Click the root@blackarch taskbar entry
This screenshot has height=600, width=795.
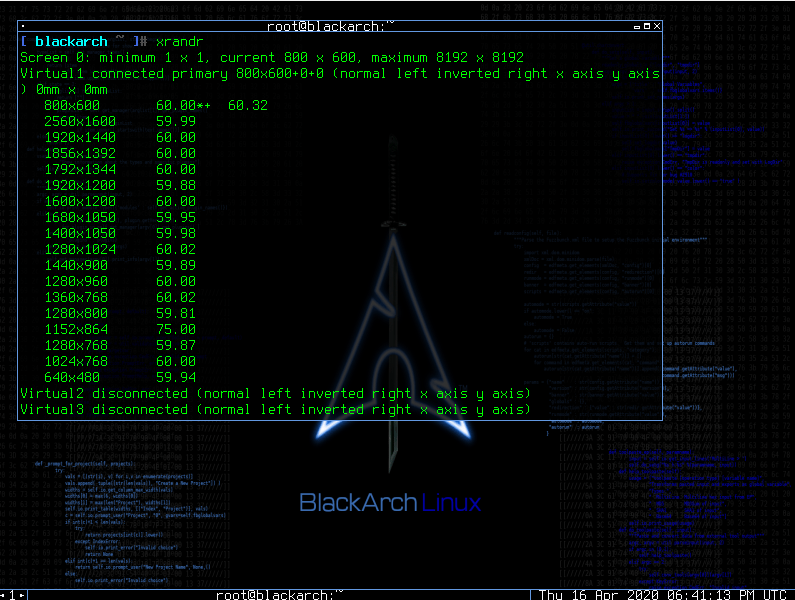(x=279, y=594)
